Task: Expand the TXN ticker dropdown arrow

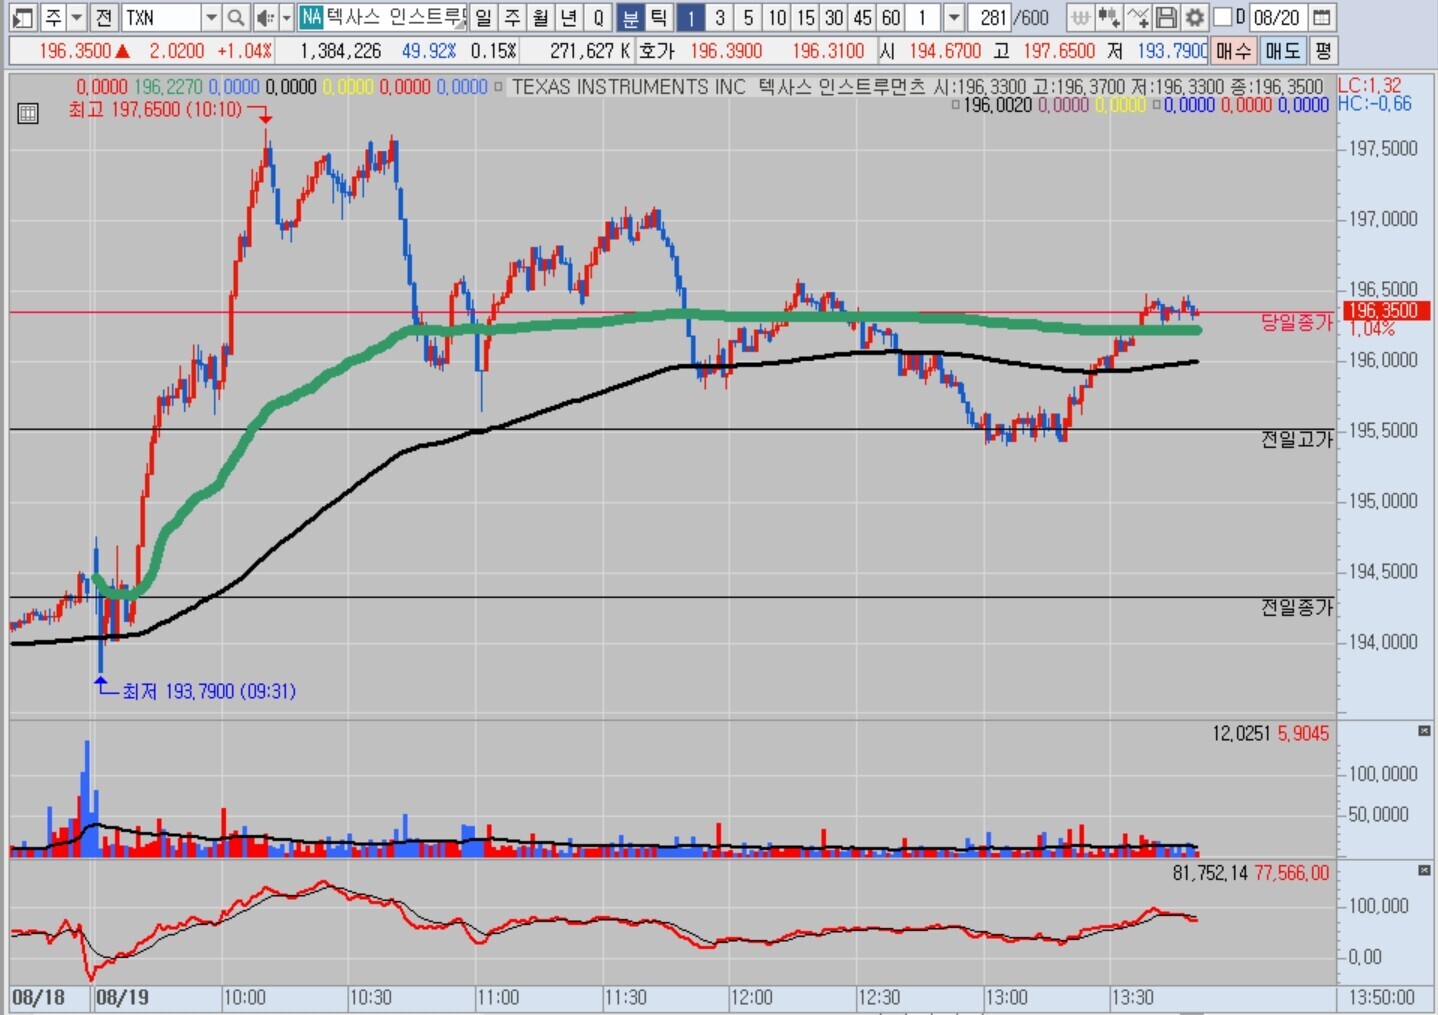Action: pos(211,17)
